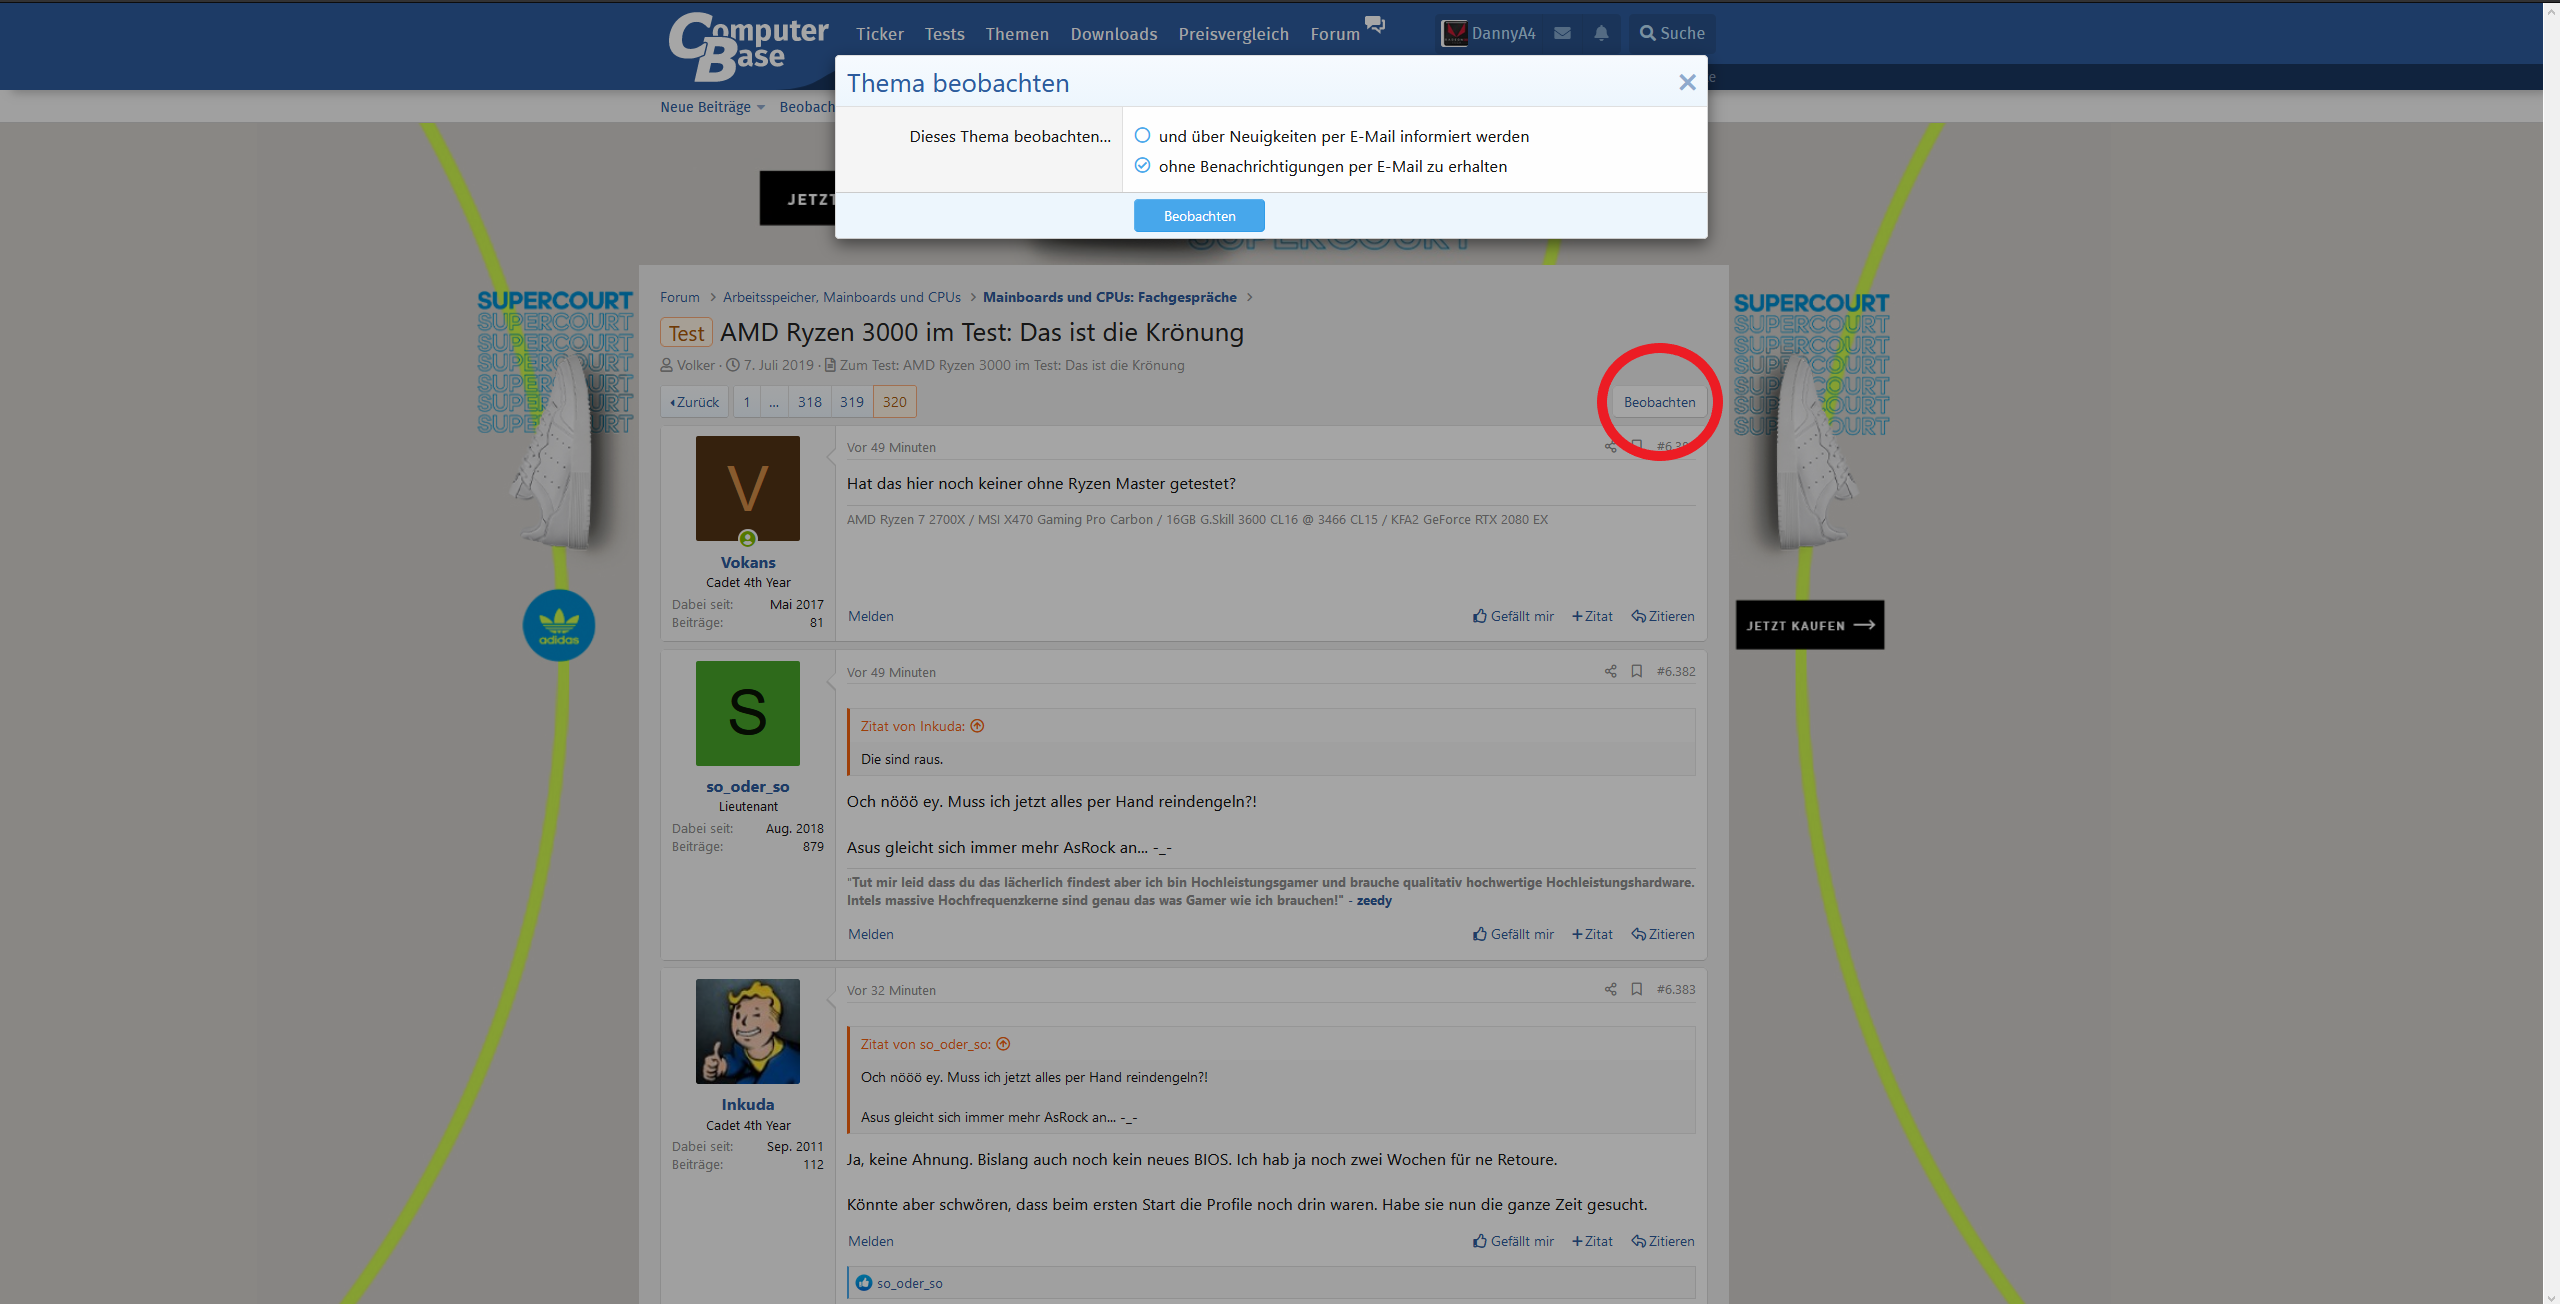The image size is (2560, 1304).
Task: Like so_oder_so's post with Gefällt mir
Action: [1513, 934]
